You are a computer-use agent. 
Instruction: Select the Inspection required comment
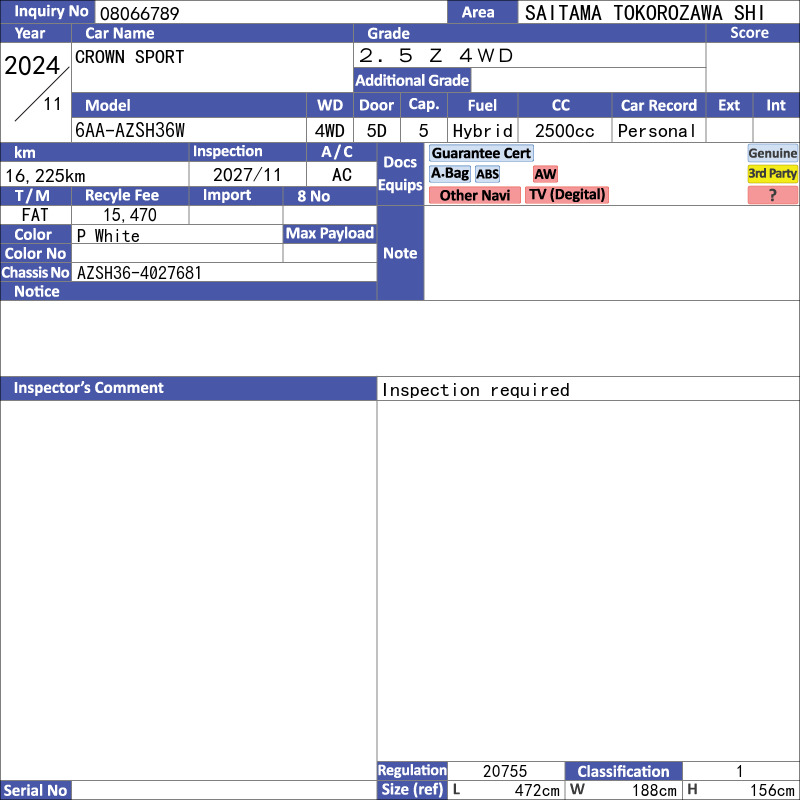(476, 390)
